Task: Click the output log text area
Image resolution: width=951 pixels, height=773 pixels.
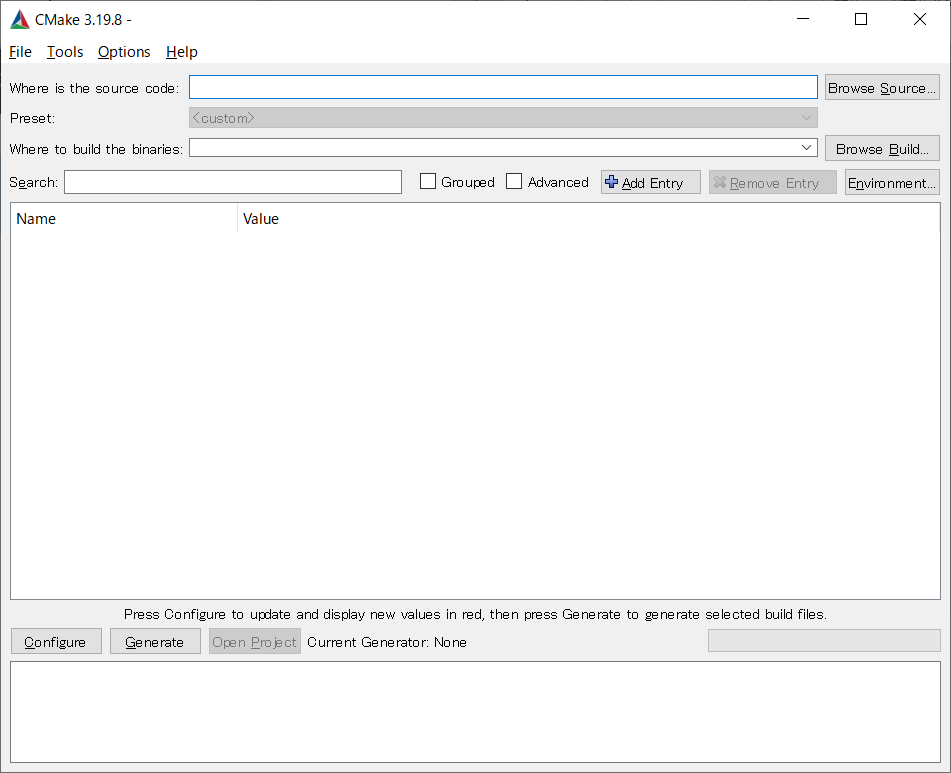Action: click(x=476, y=712)
